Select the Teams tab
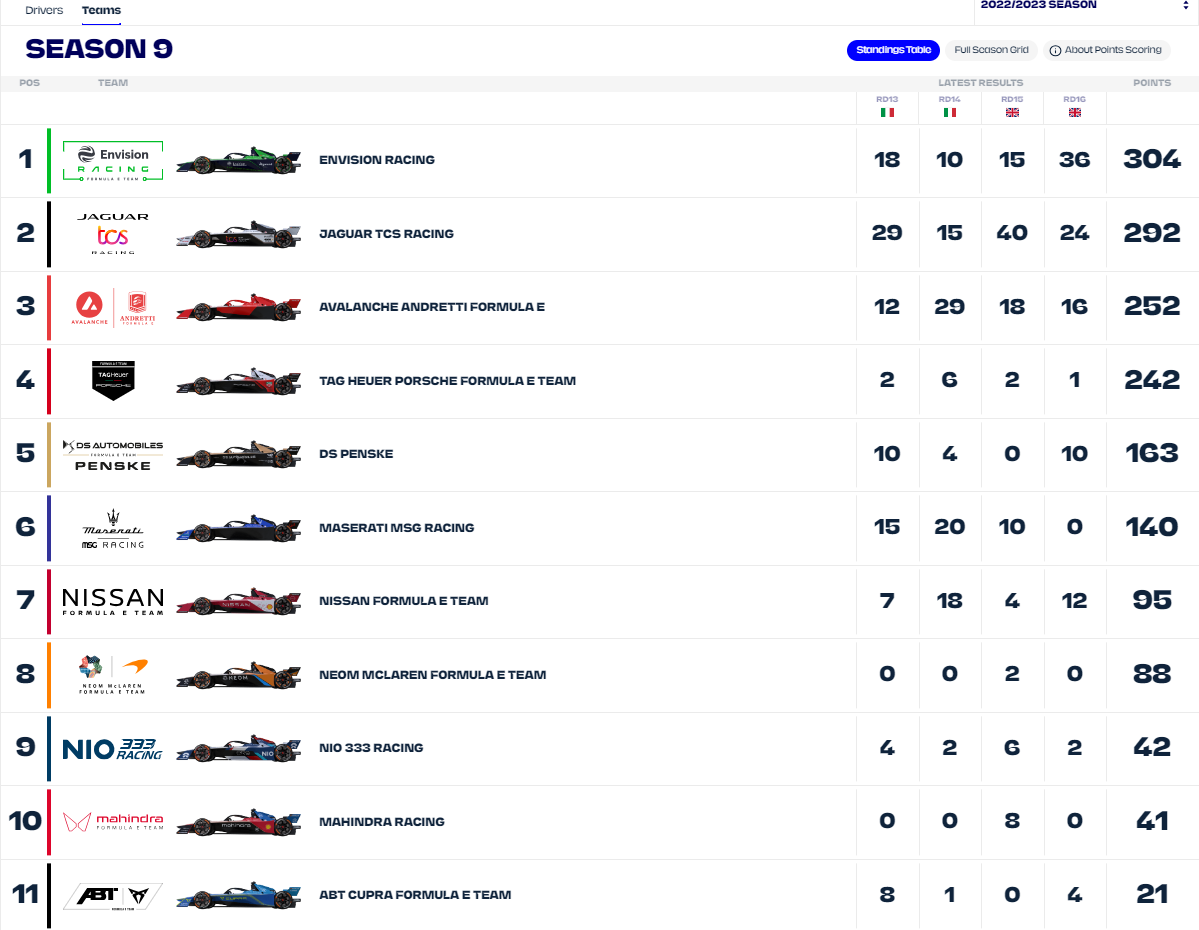The width and height of the screenshot is (1199, 930). pyautogui.click(x=101, y=10)
